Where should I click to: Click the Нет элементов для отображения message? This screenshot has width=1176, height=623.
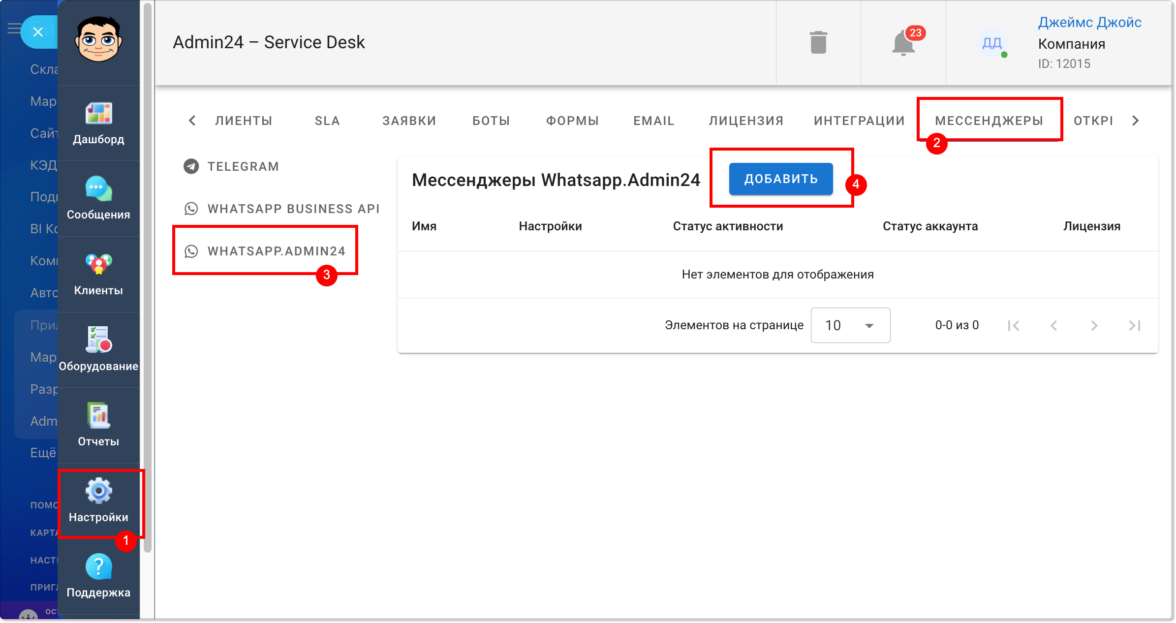click(778, 274)
